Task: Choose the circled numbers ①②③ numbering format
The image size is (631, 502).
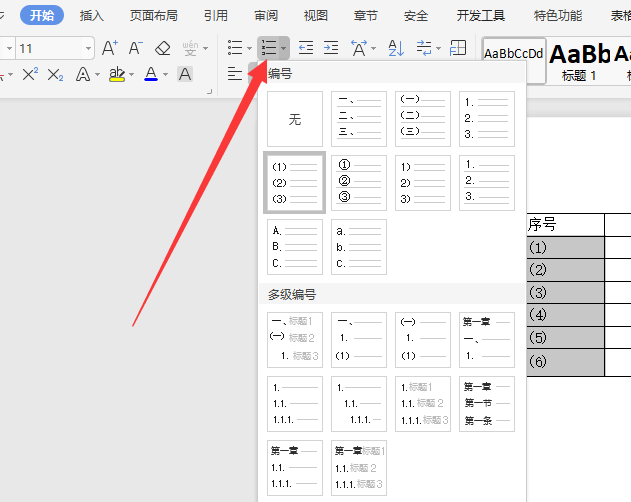Action: 359,182
